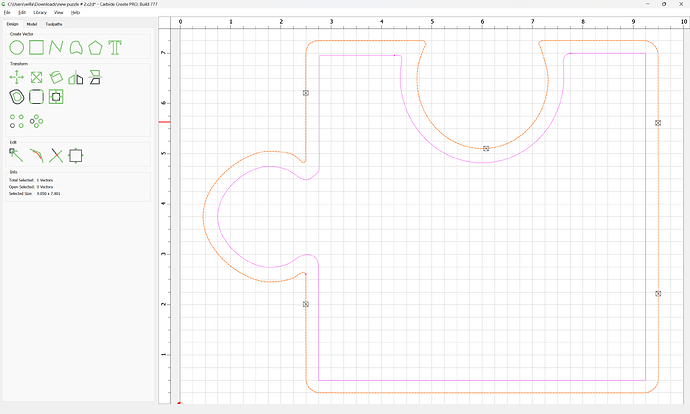Viewport: 690px width, 414px height.
Task: Select the Rectangle vector tool
Action: pos(36,47)
